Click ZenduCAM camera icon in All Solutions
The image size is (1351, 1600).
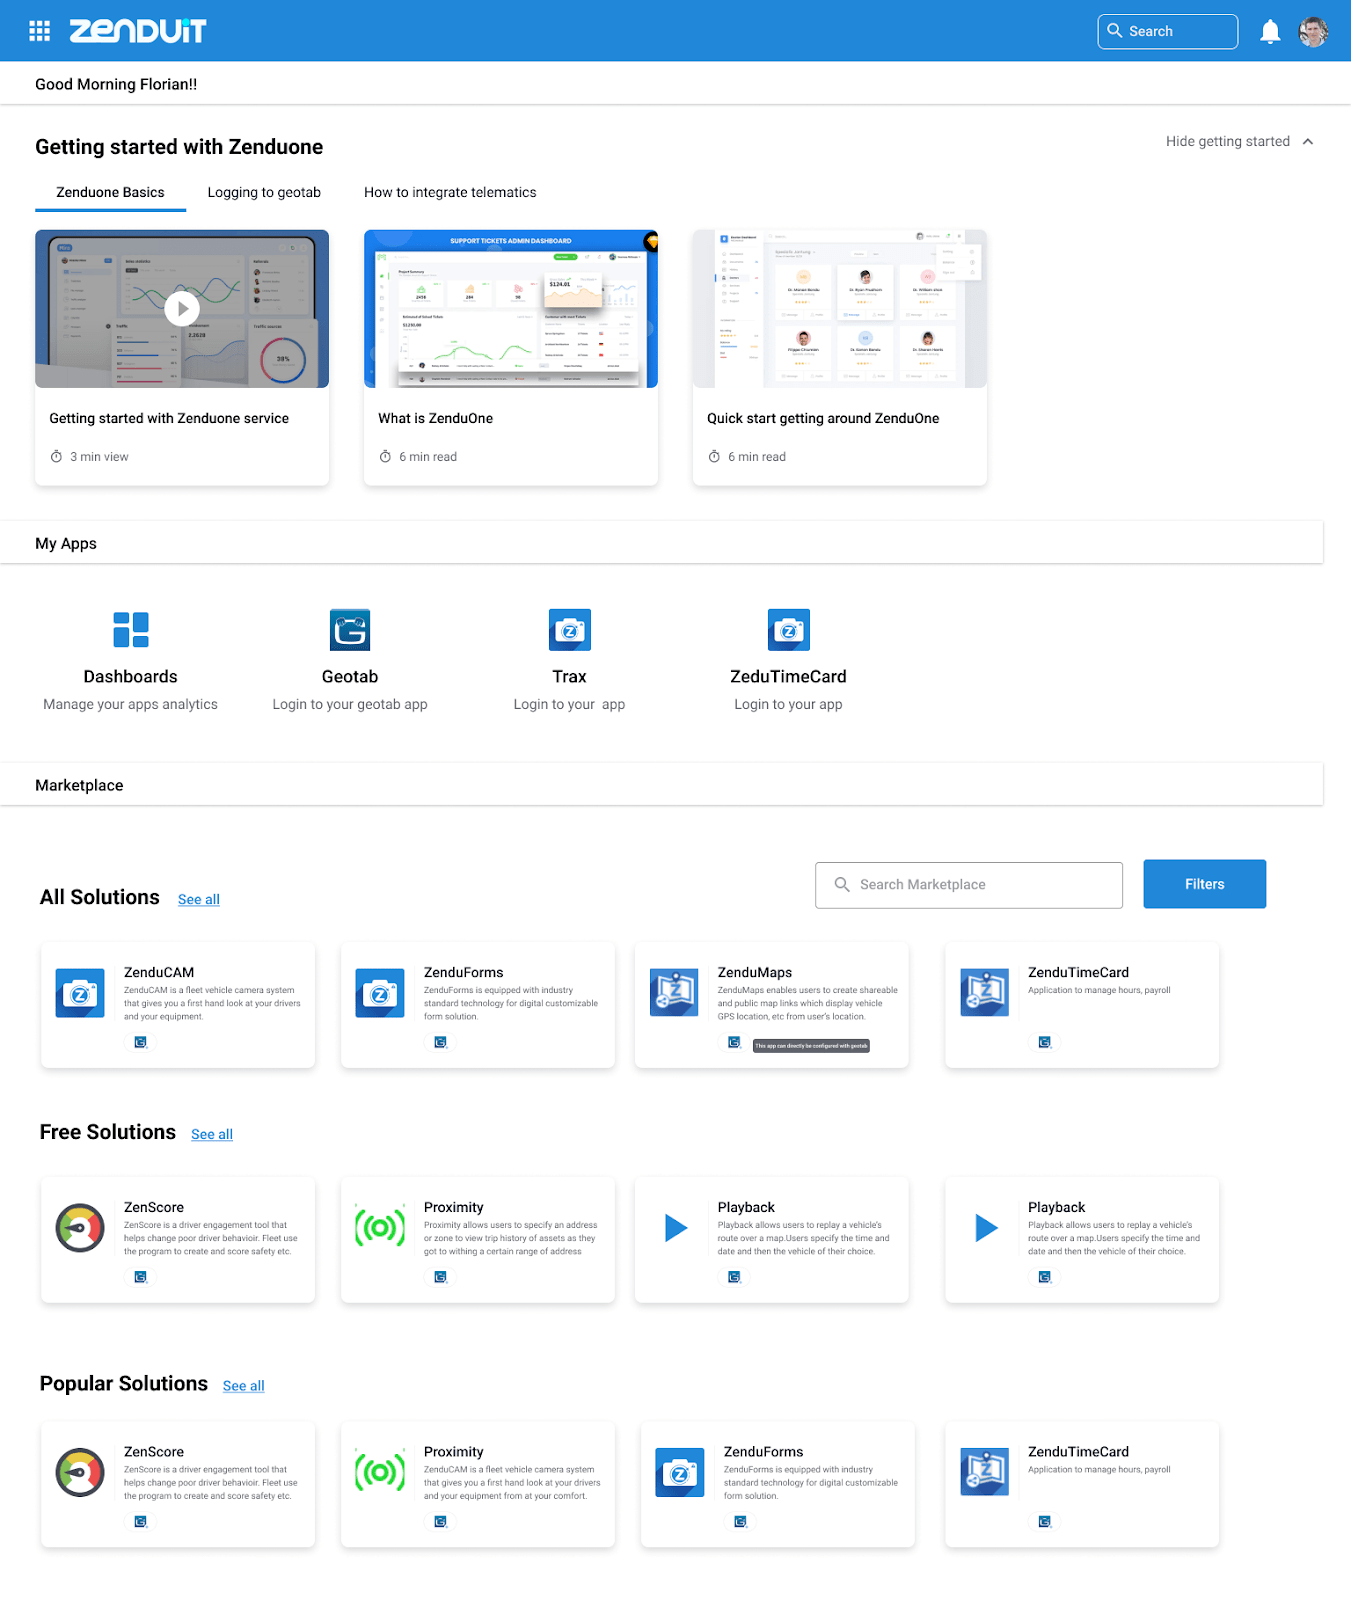point(80,993)
